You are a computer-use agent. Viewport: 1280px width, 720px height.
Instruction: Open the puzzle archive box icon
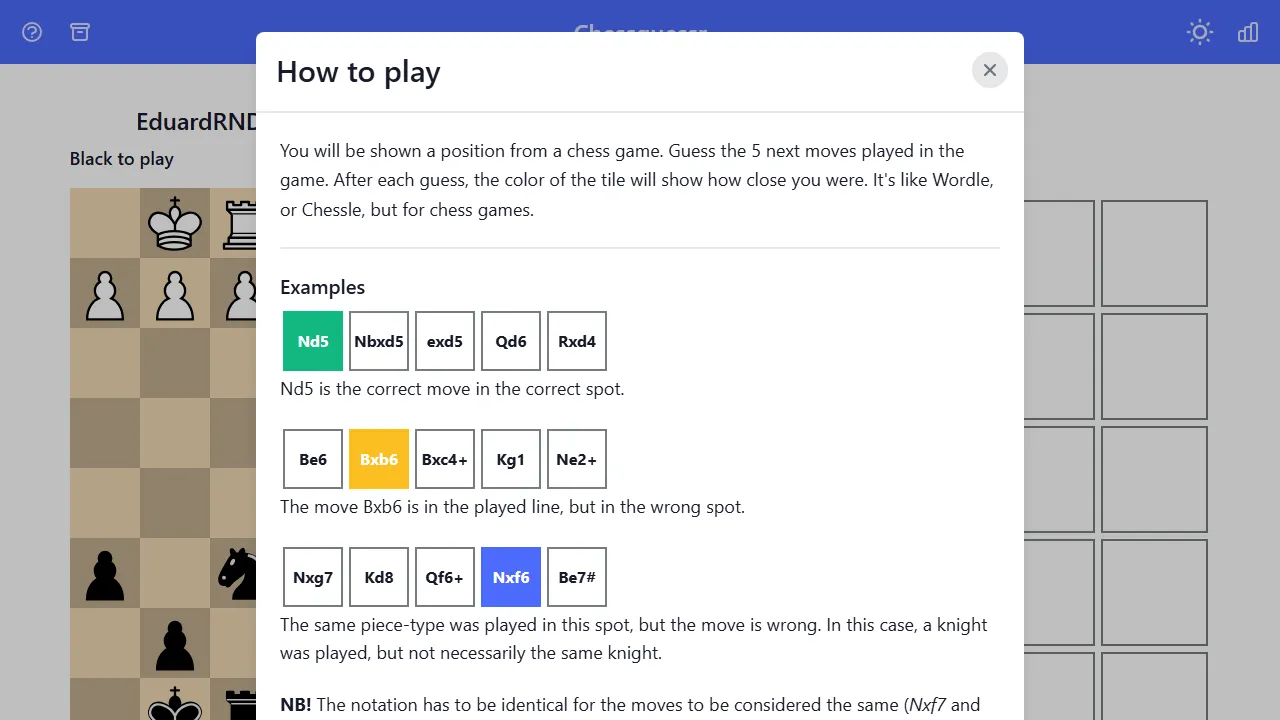click(x=79, y=32)
